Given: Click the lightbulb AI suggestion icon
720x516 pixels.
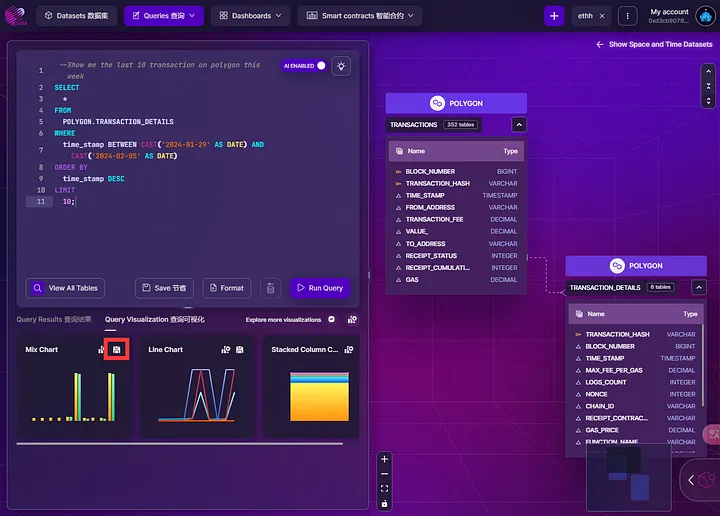Looking at the screenshot, I should tap(342, 66).
